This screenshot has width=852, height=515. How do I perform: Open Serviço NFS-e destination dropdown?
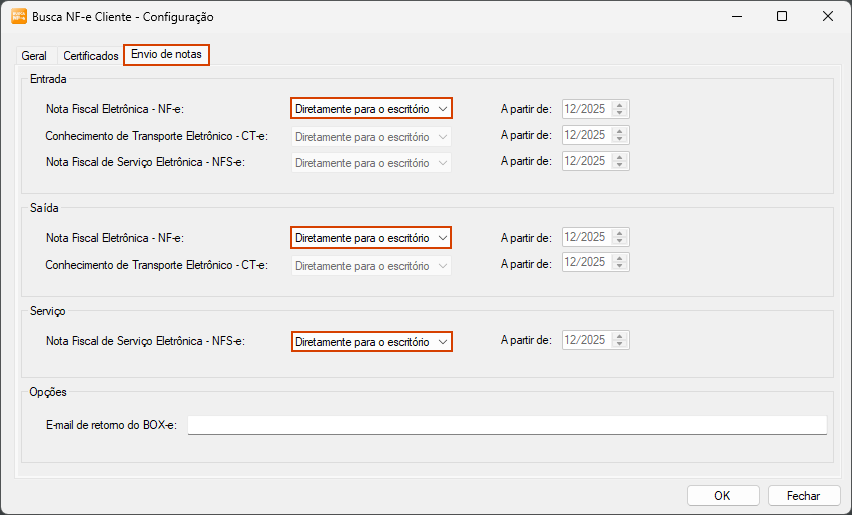point(371,342)
